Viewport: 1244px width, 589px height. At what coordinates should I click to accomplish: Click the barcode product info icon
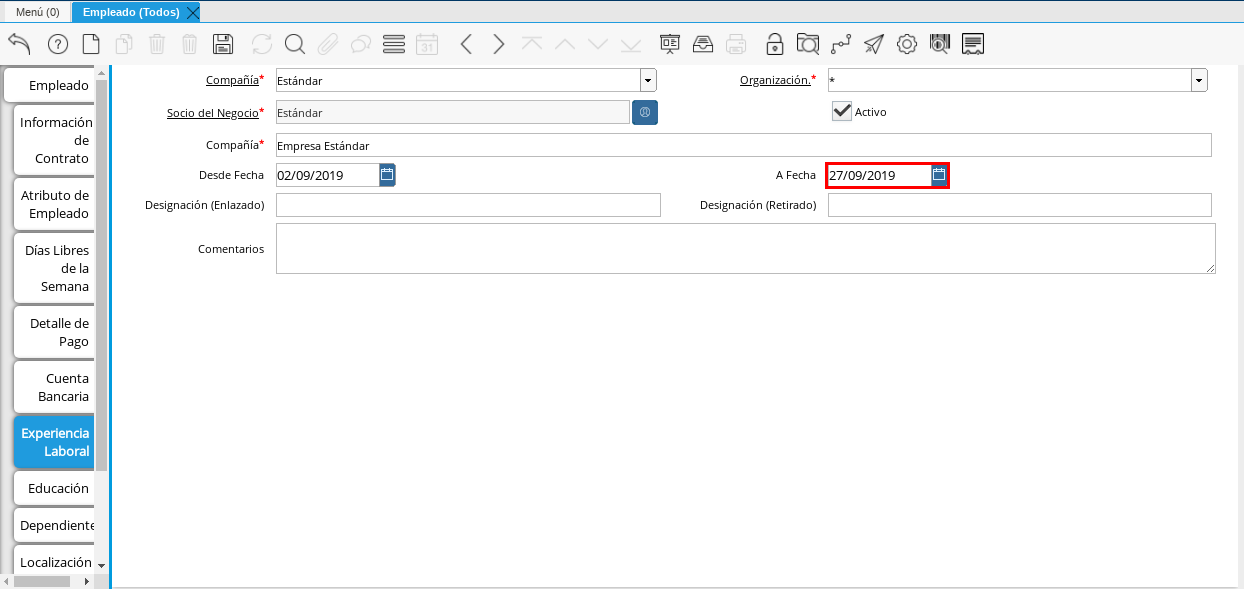point(939,44)
